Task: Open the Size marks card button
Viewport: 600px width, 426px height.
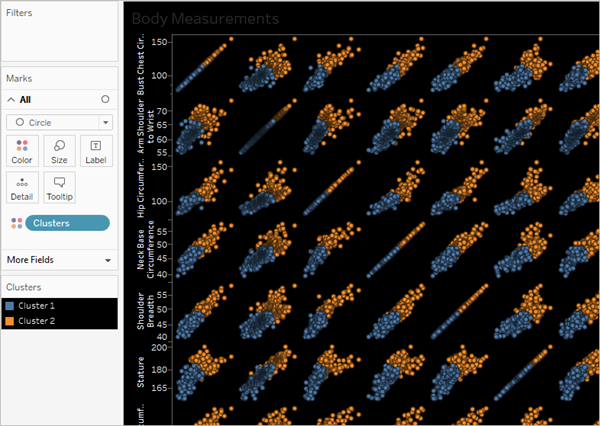Action: click(59, 150)
